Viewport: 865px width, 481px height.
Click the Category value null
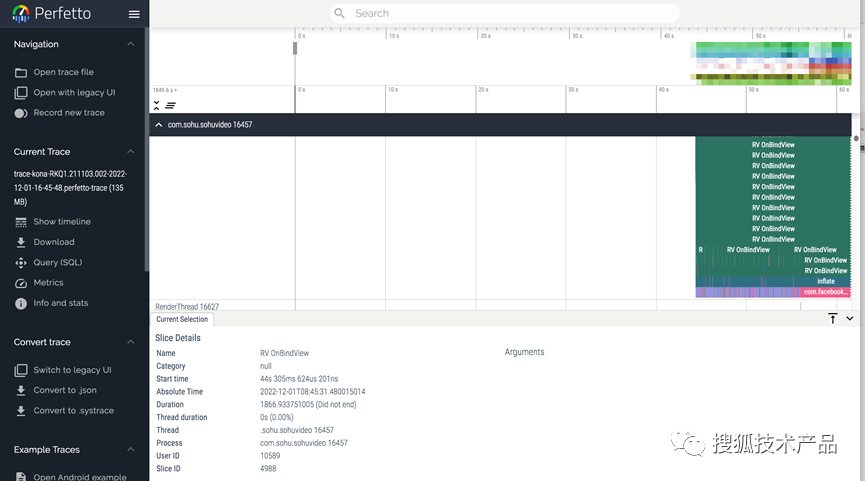[265, 366]
